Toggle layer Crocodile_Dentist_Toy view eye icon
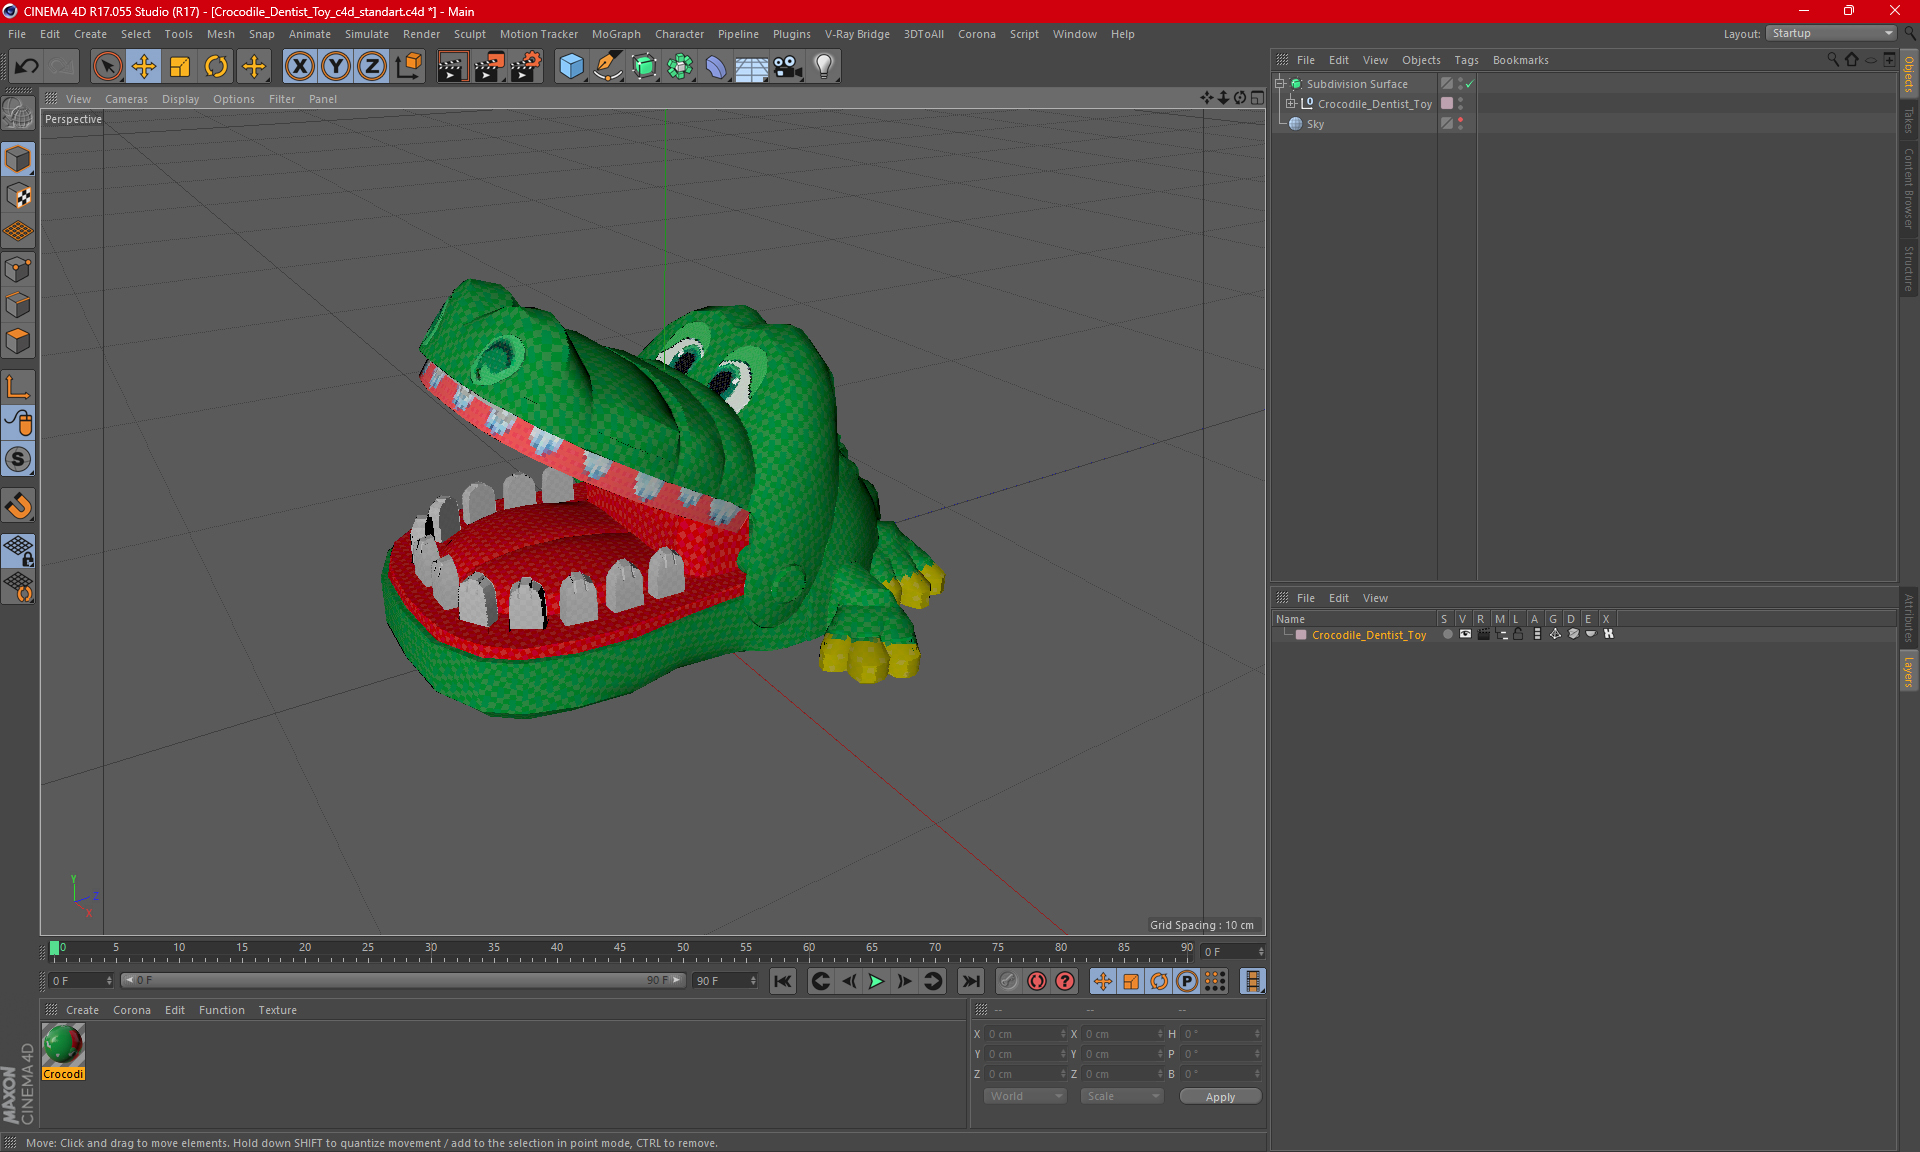The height and width of the screenshot is (1152, 1920). click(1465, 635)
